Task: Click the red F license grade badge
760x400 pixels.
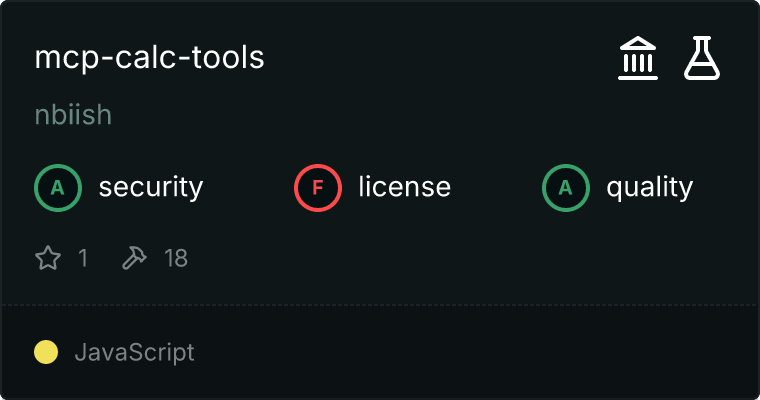Action: [317, 187]
